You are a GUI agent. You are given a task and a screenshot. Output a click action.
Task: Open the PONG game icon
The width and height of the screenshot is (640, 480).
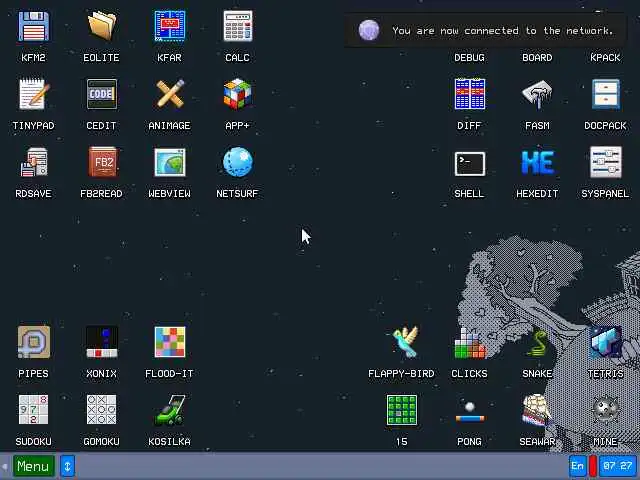[x=469, y=412]
